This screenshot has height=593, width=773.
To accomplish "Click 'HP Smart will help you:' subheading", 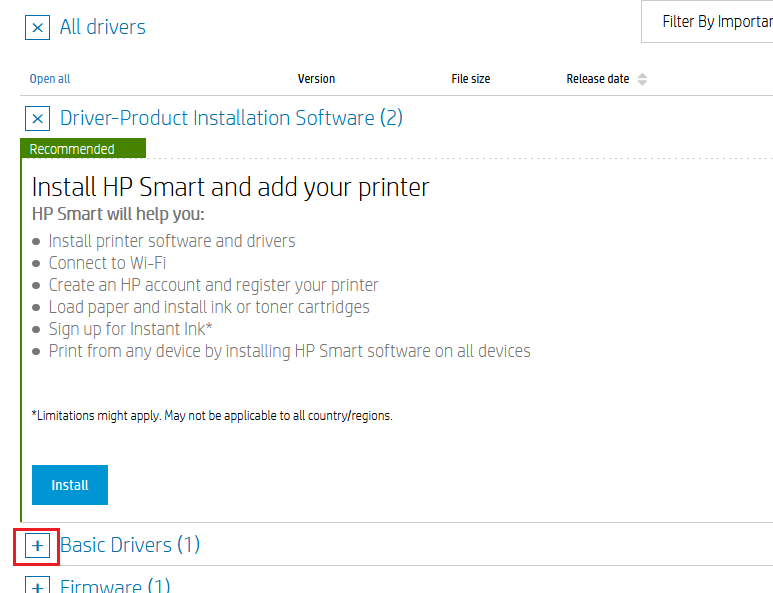I will [x=118, y=214].
